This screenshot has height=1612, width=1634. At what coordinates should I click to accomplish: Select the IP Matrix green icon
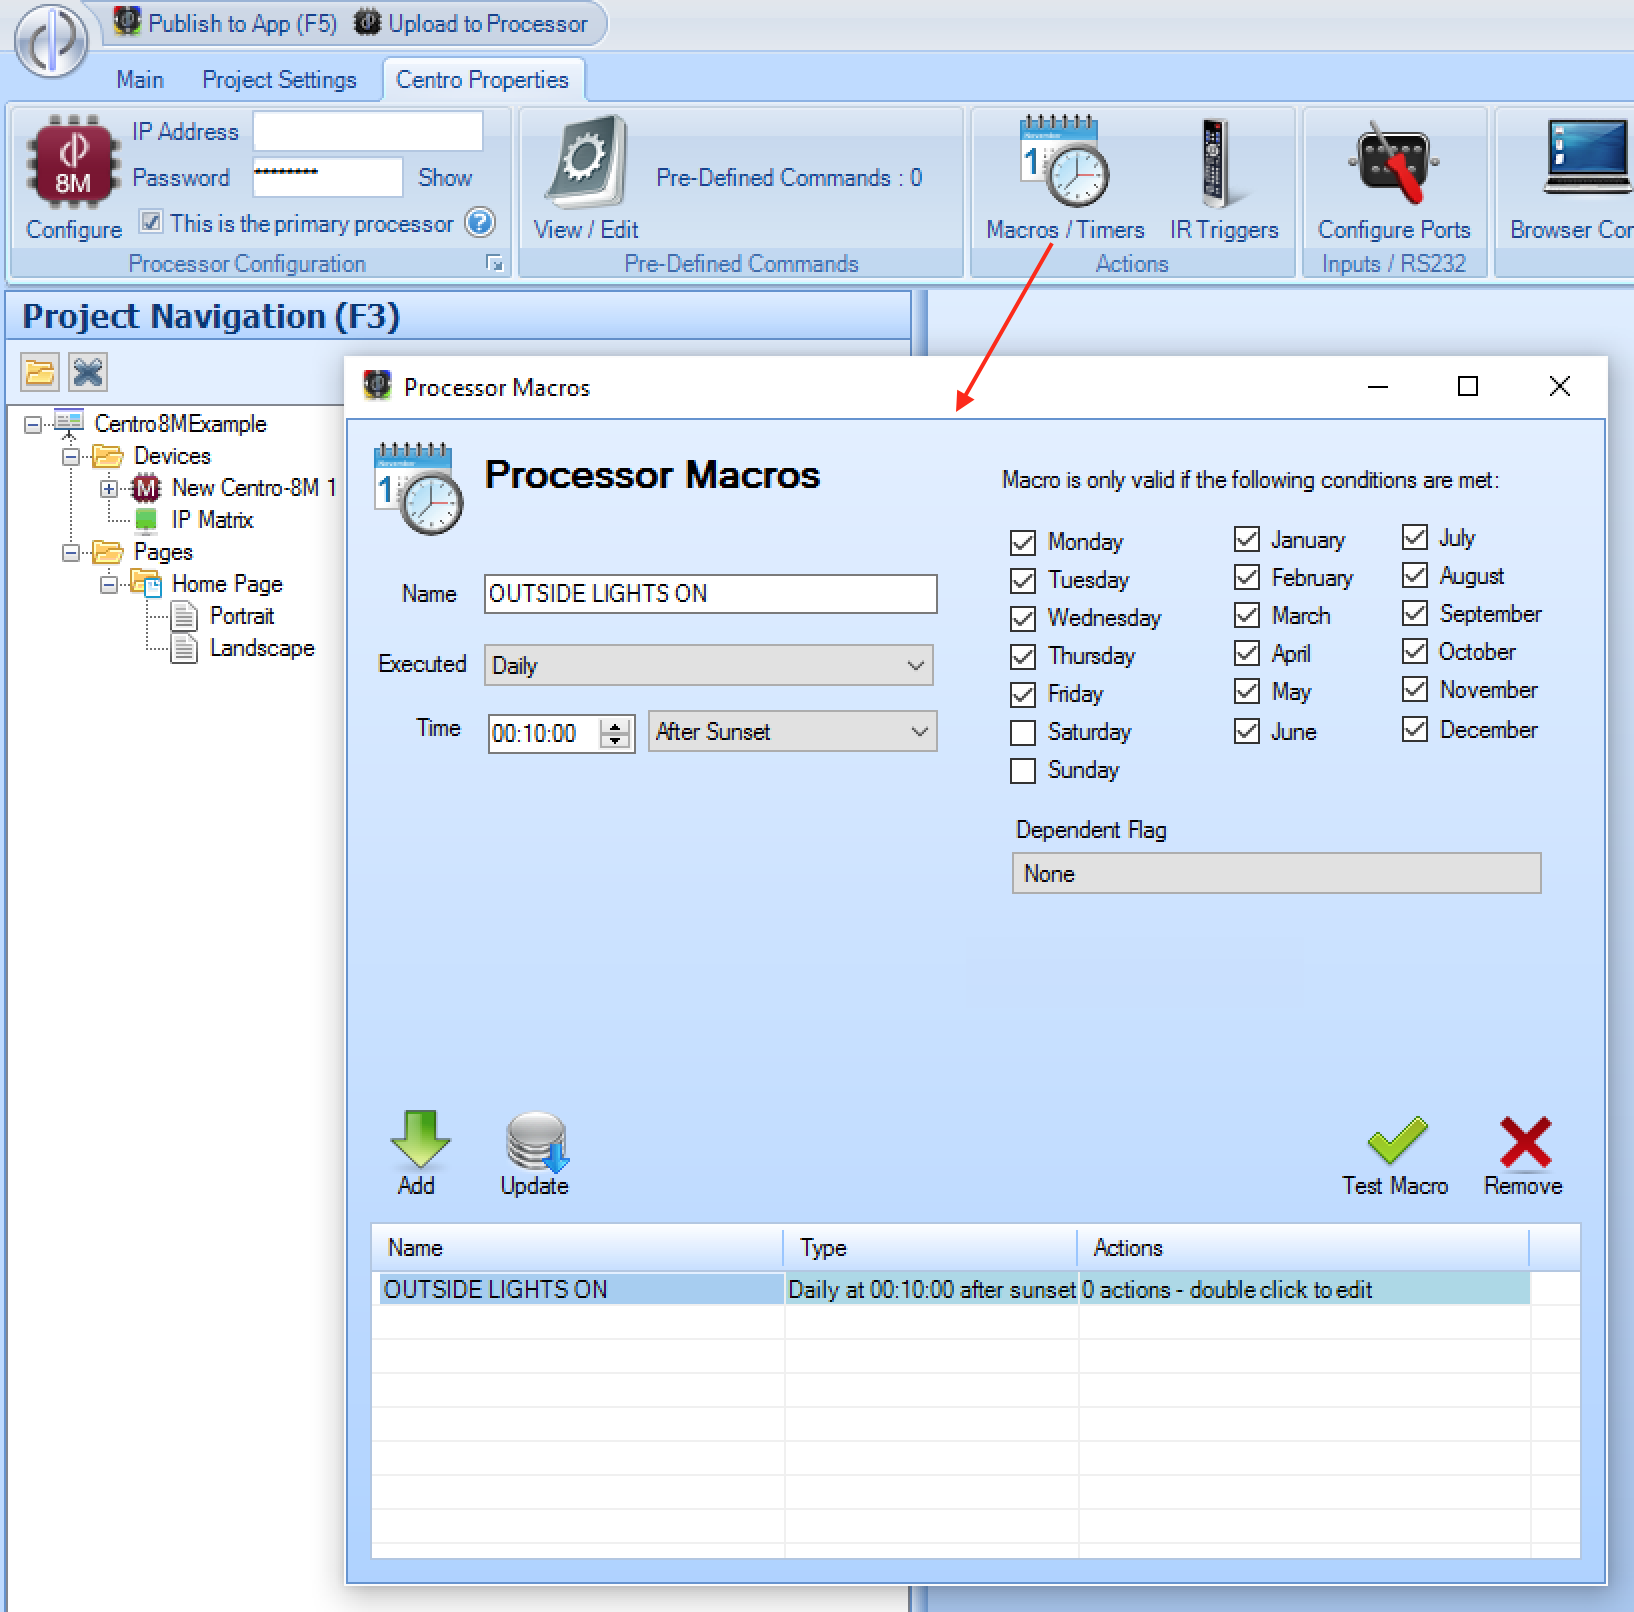[146, 520]
